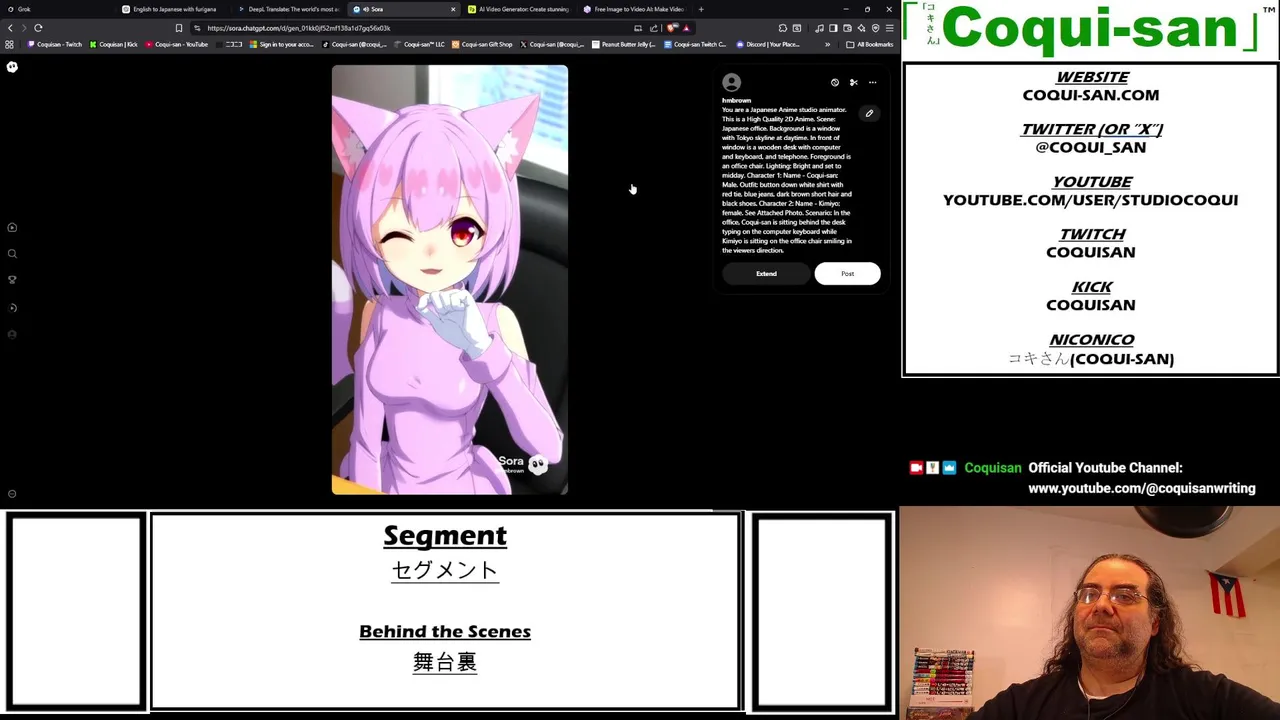Open the Coquisan - Twitch bookmark
This screenshot has height=720, width=1280.
[x=56, y=44]
